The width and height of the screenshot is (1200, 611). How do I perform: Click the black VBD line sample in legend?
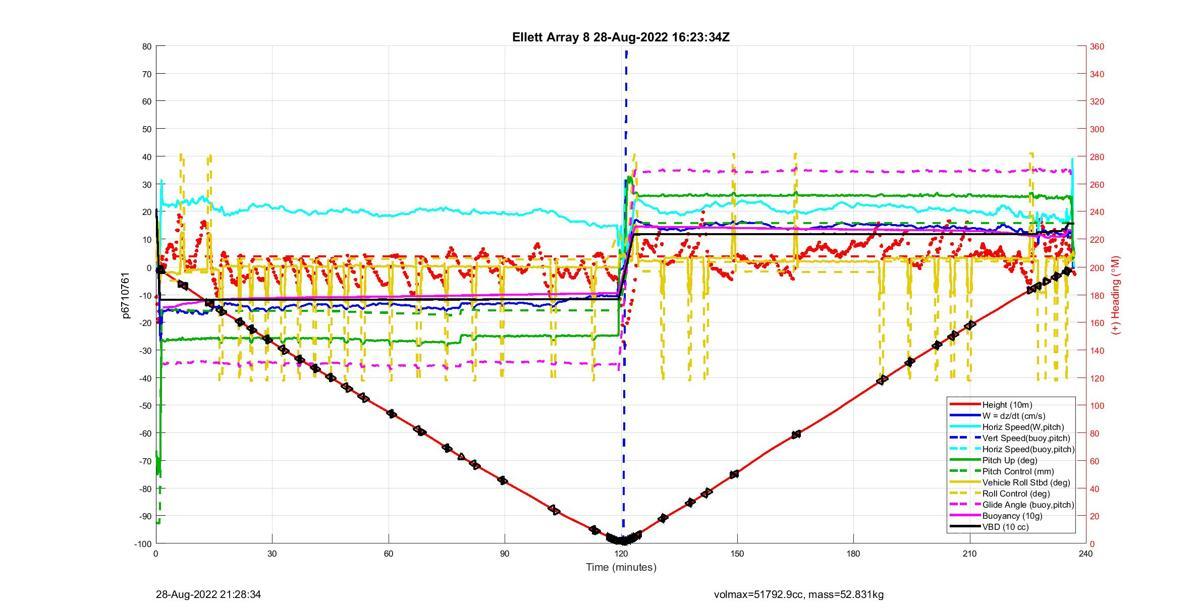pos(965,526)
